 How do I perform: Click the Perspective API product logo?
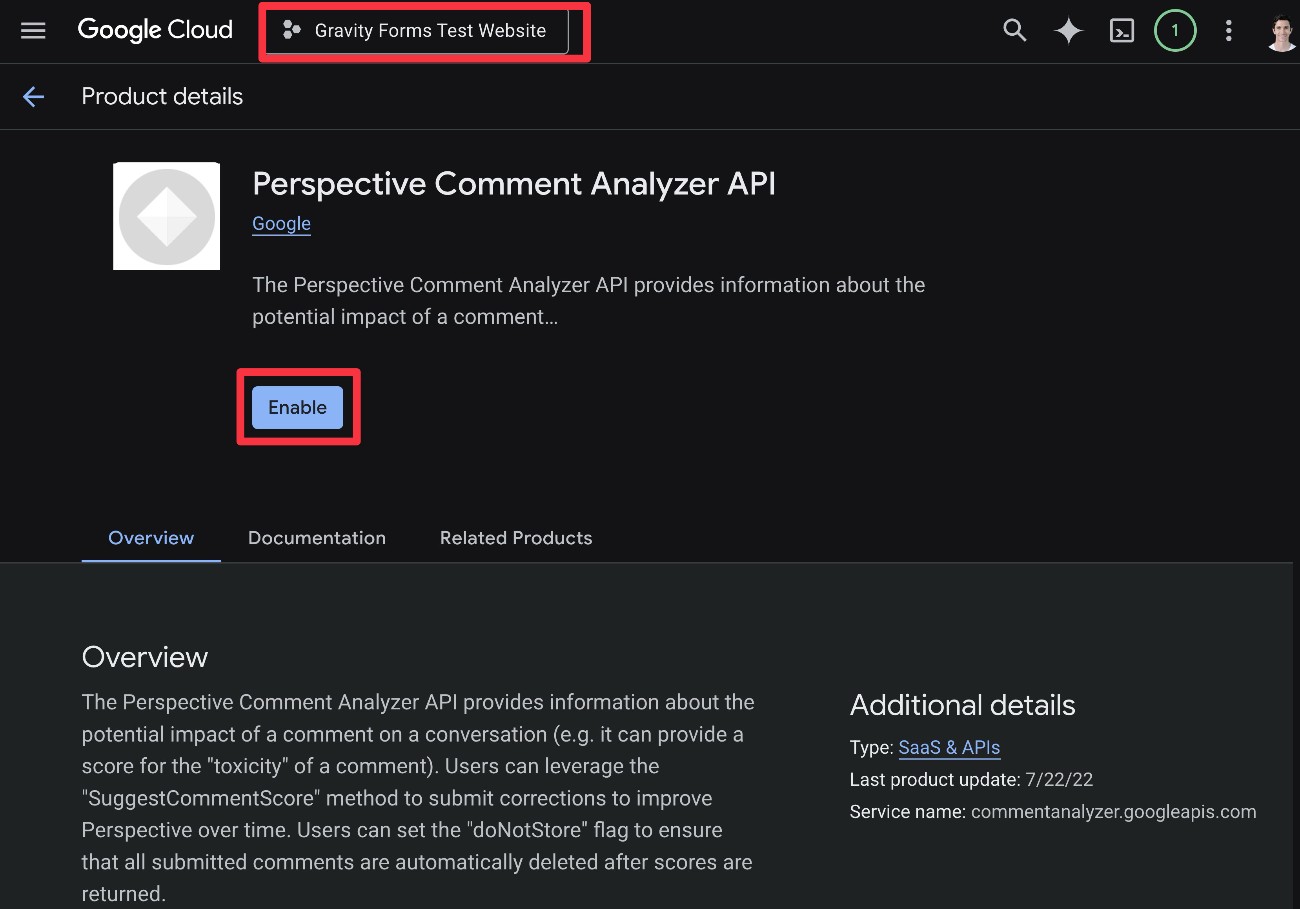point(166,215)
